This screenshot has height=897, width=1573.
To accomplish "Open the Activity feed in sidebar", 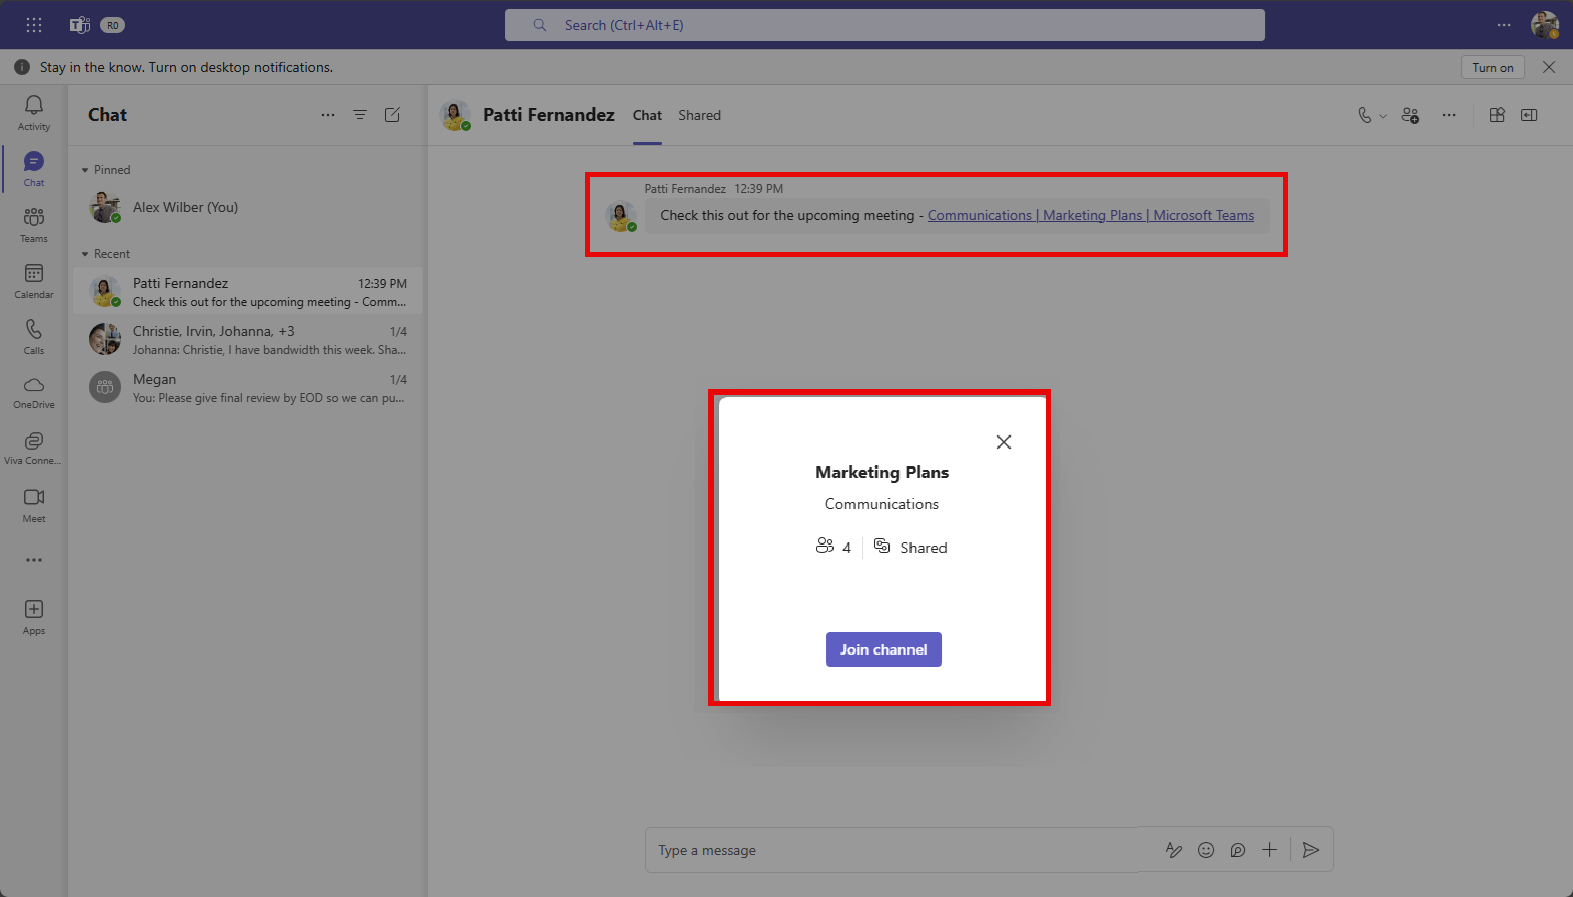I will point(34,112).
